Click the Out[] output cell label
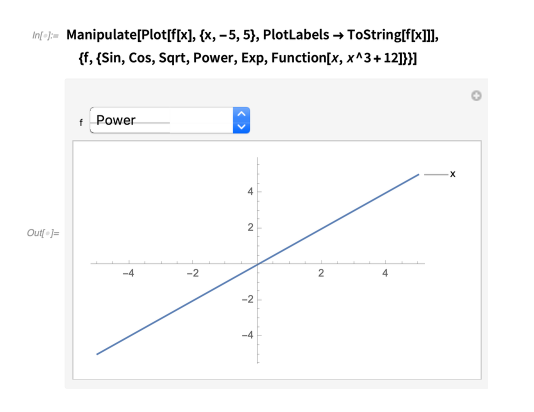Image resolution: width=534 pixels, height=412 pixels. 43,233
